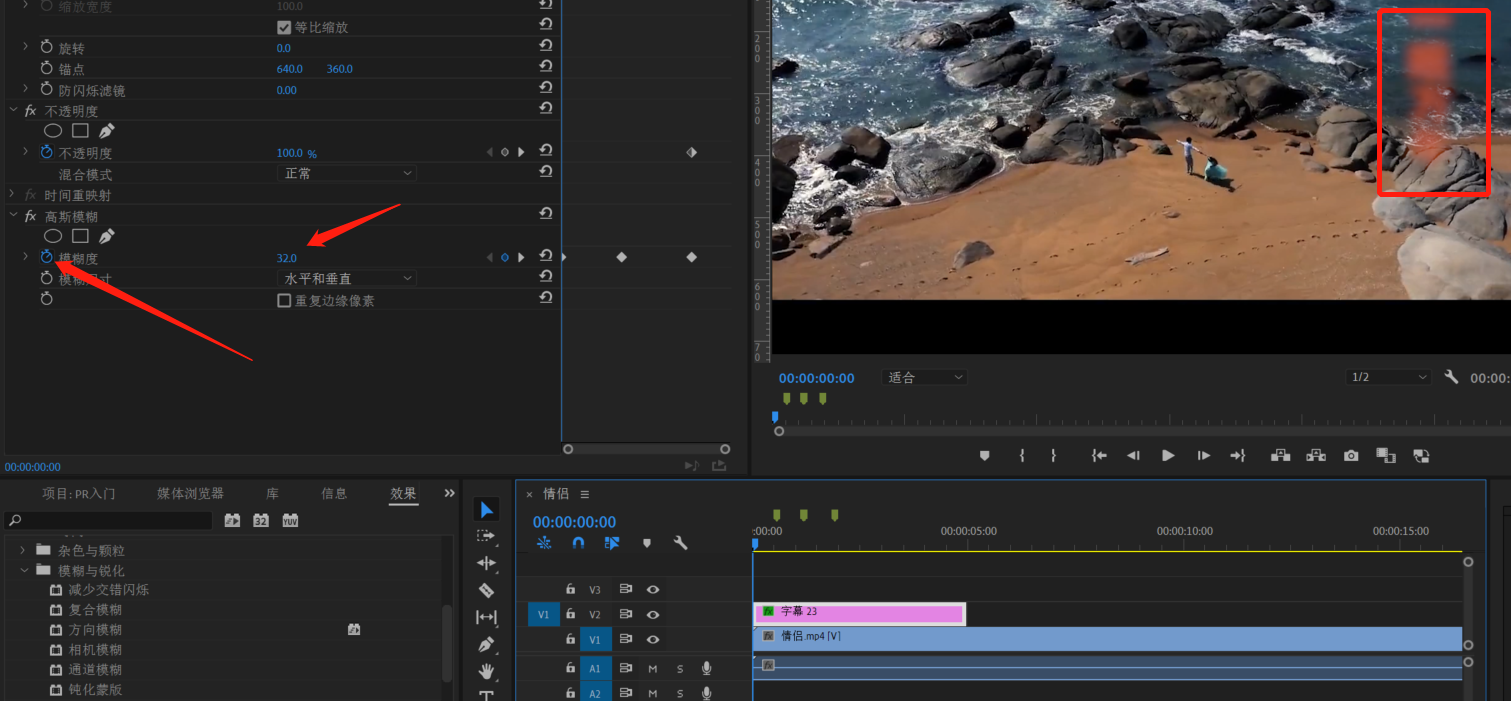Toggle animation stopwatch for 锚点
This screenshot has height=701, width=1511.
[46, 68]
